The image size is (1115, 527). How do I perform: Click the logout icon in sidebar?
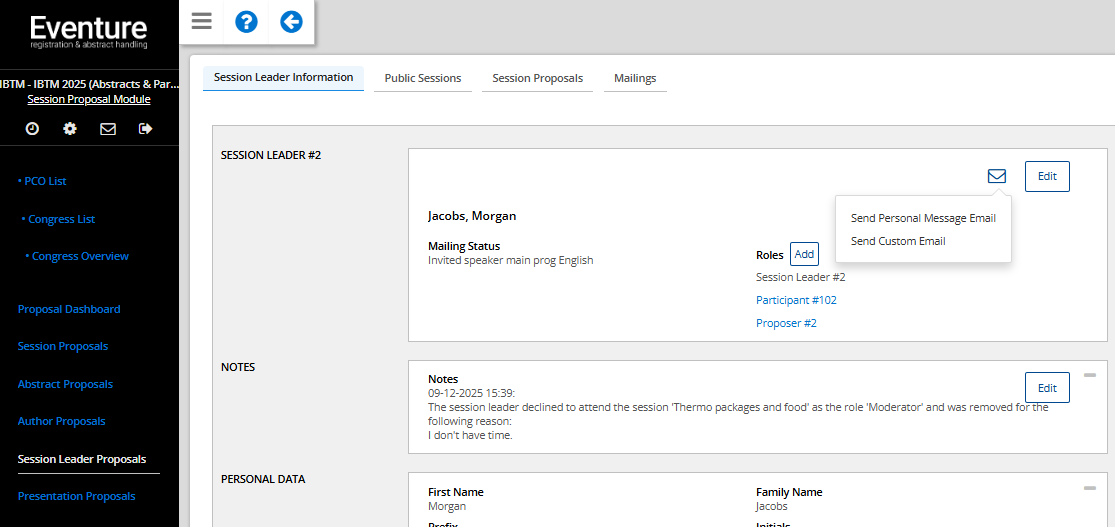point(146,128)
